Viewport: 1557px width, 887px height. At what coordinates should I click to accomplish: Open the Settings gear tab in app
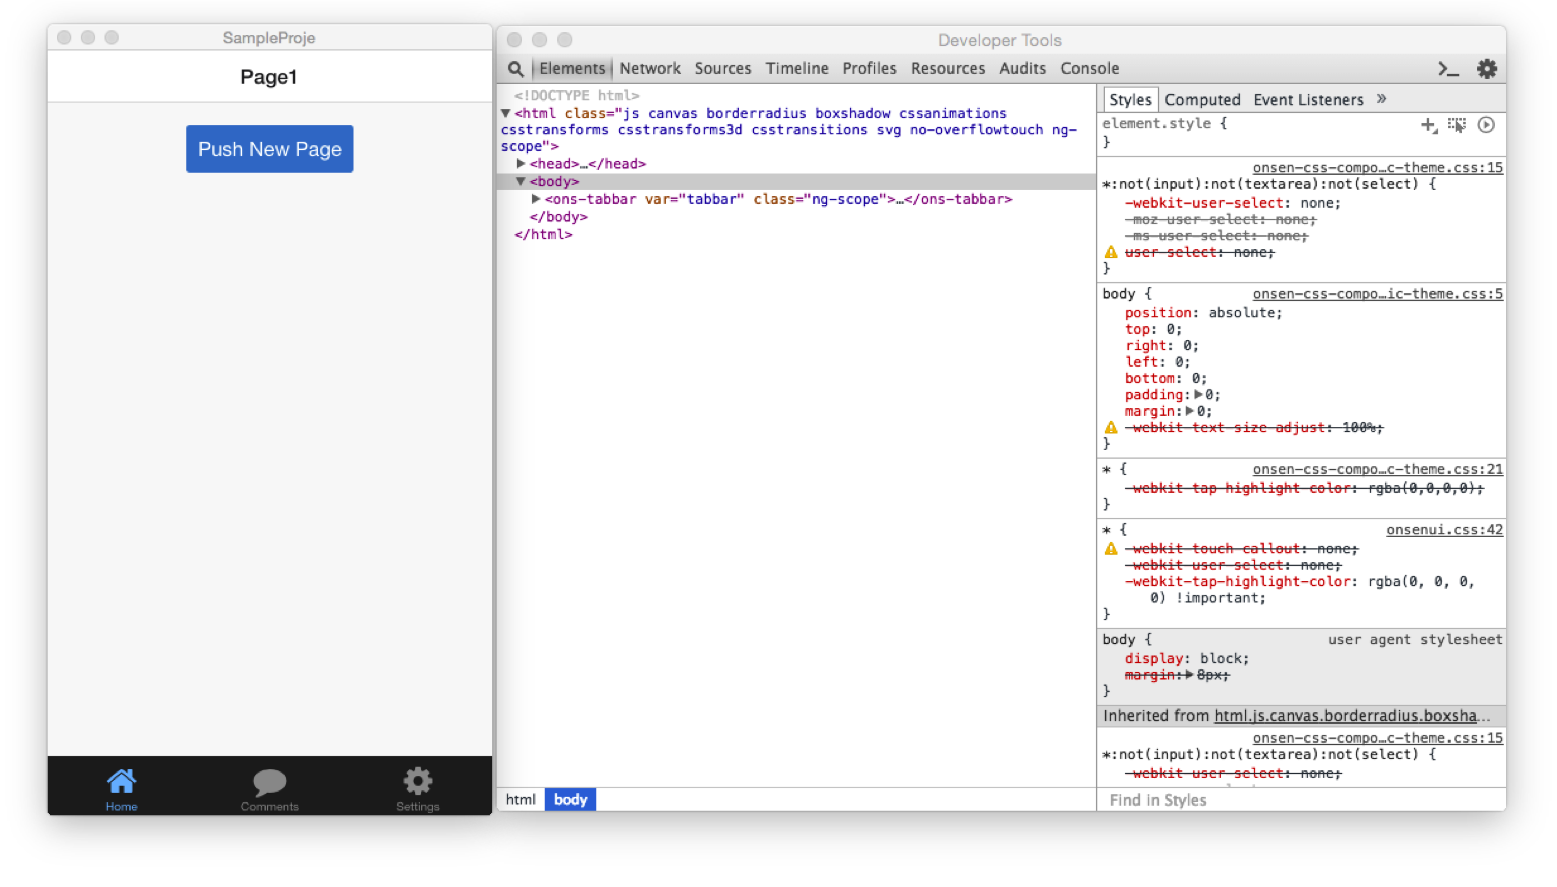417,782
